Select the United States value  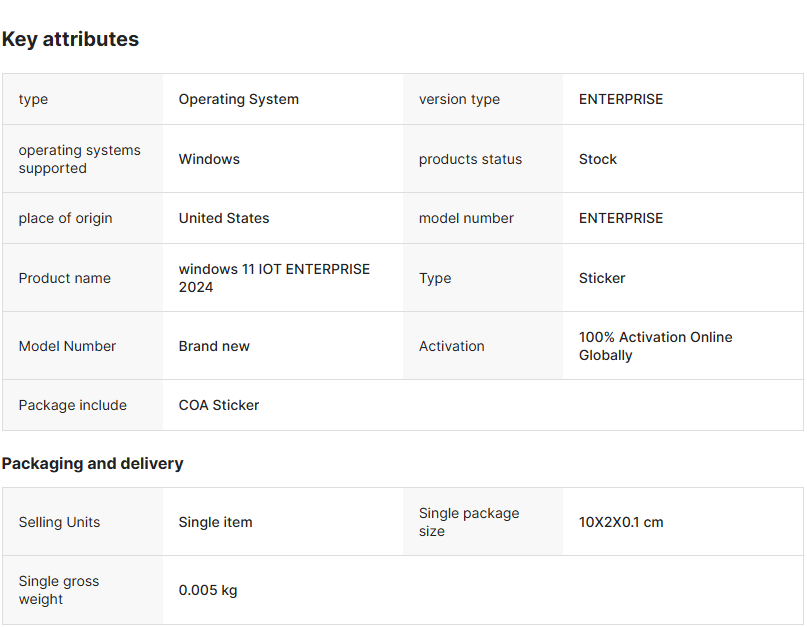[224, 218]
